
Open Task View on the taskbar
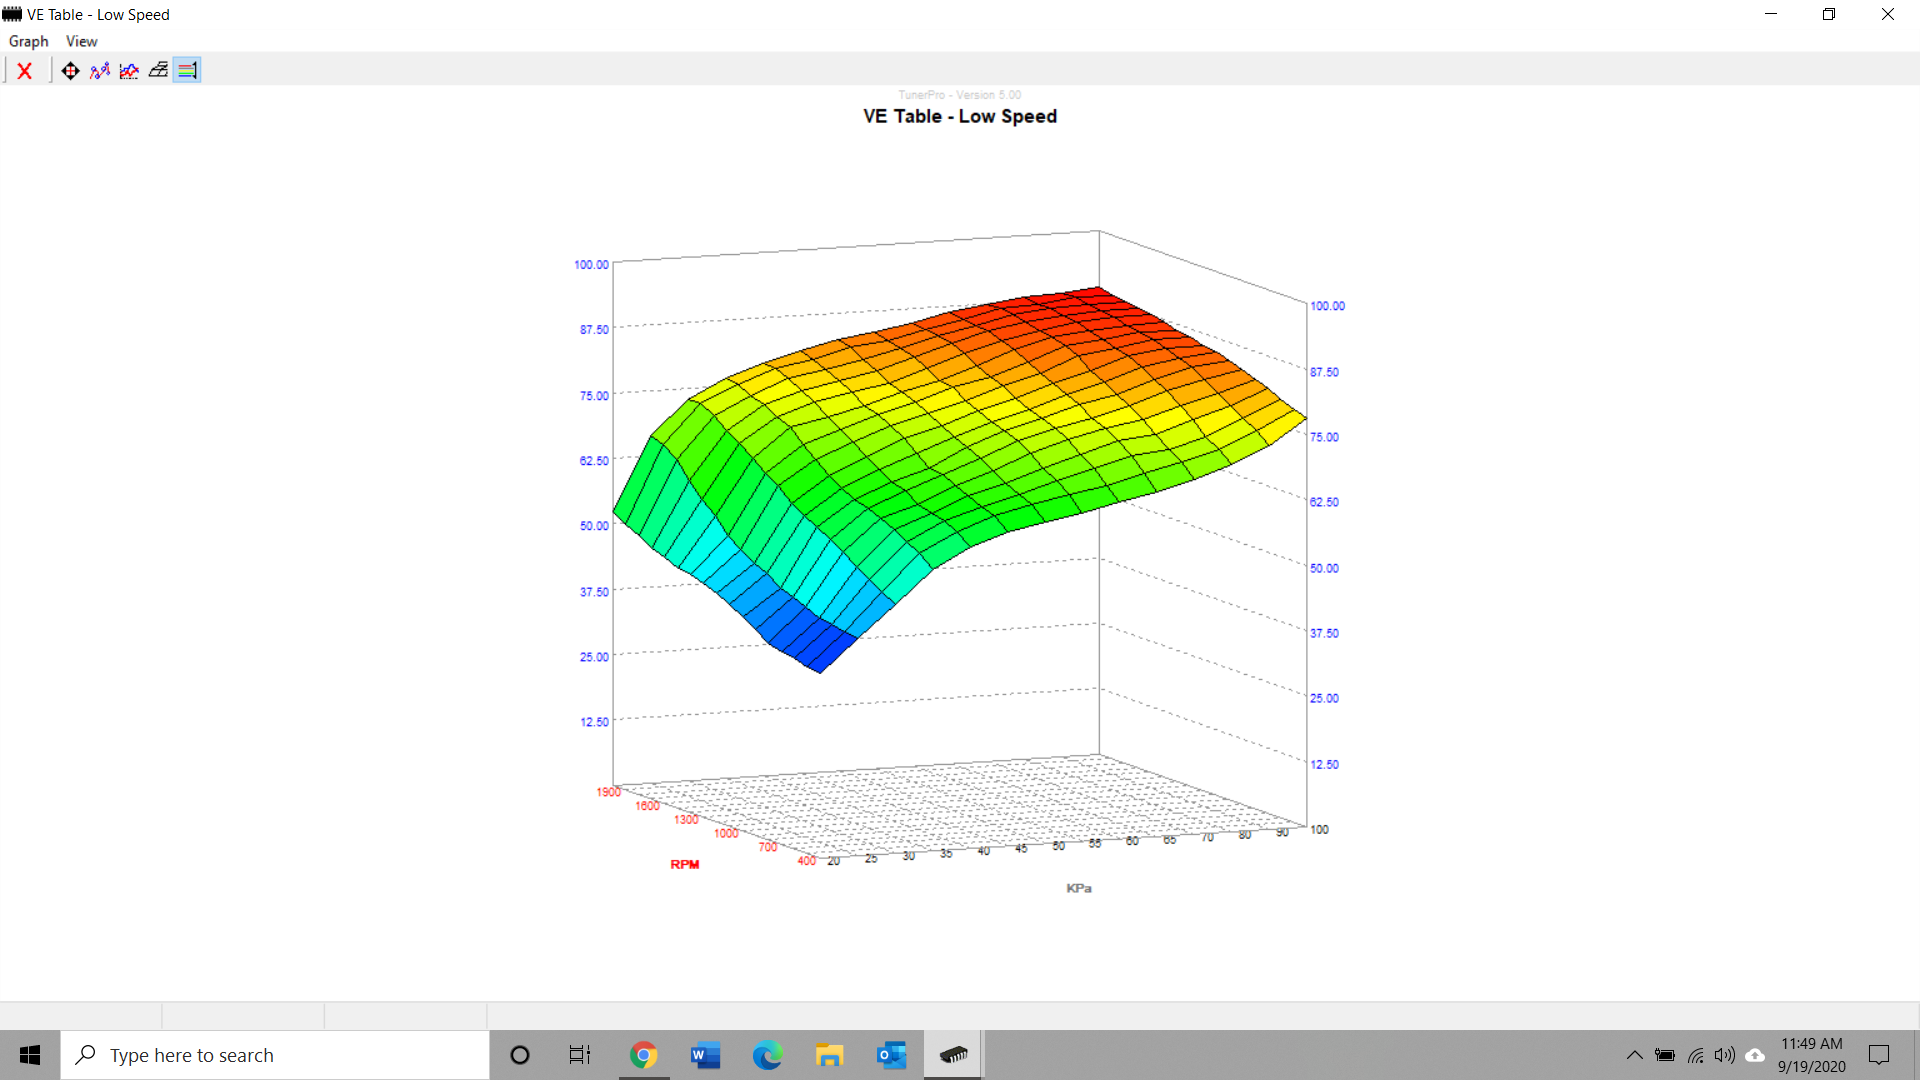coord(580,1055)
